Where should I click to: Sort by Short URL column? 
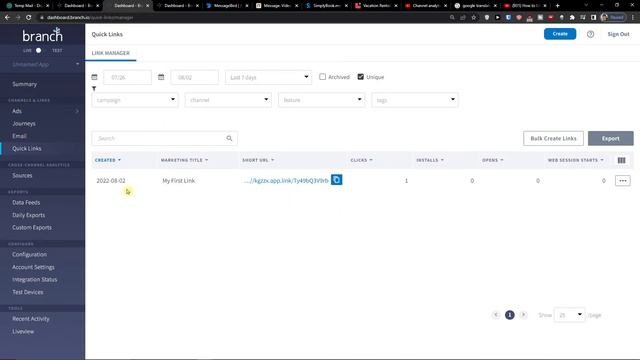pyautogui.click(x=258, y=160)
